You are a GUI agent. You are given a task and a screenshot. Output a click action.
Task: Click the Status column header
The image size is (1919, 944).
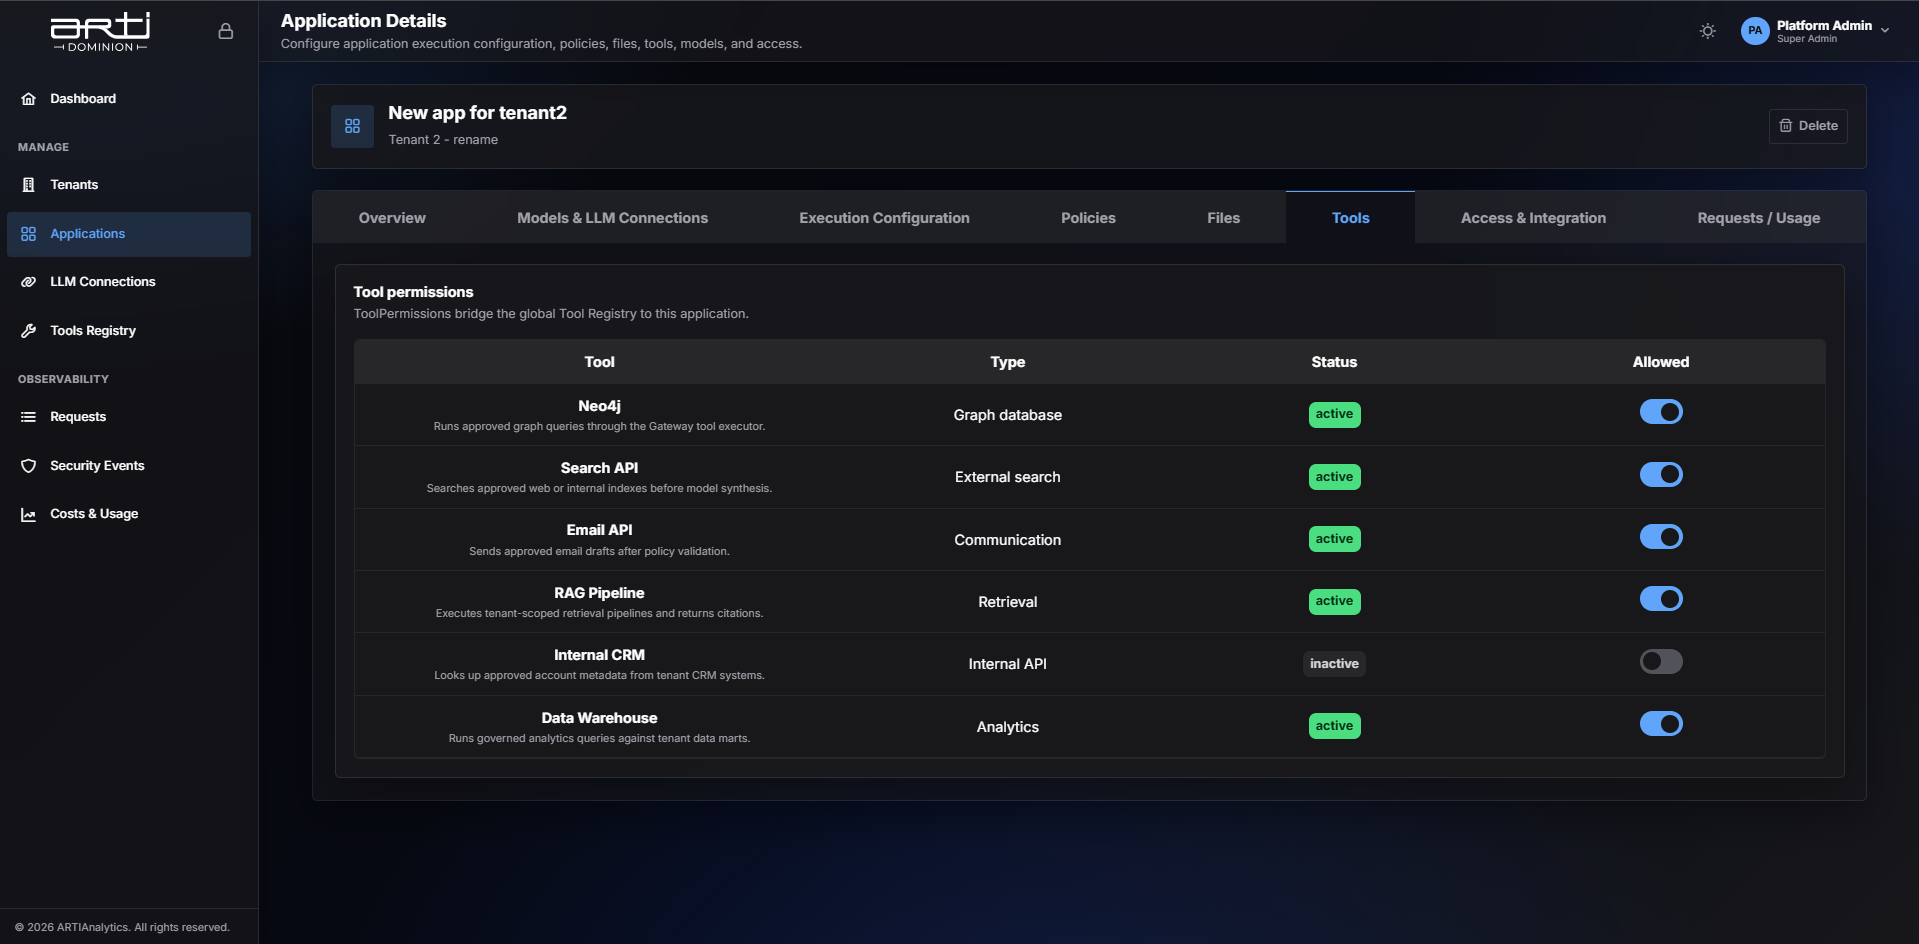1334,362
